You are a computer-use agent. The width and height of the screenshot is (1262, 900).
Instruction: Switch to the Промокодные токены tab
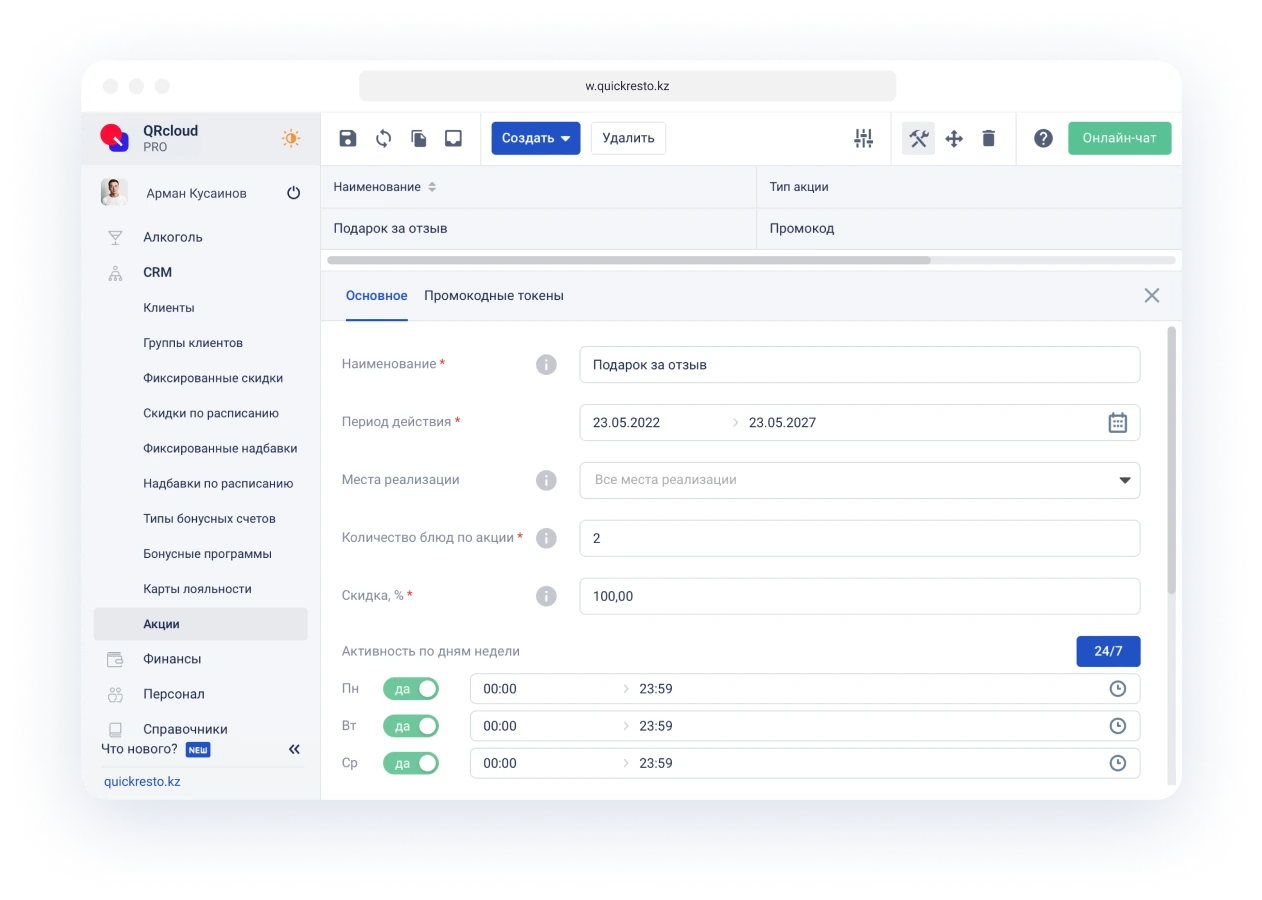click(494, 296)
